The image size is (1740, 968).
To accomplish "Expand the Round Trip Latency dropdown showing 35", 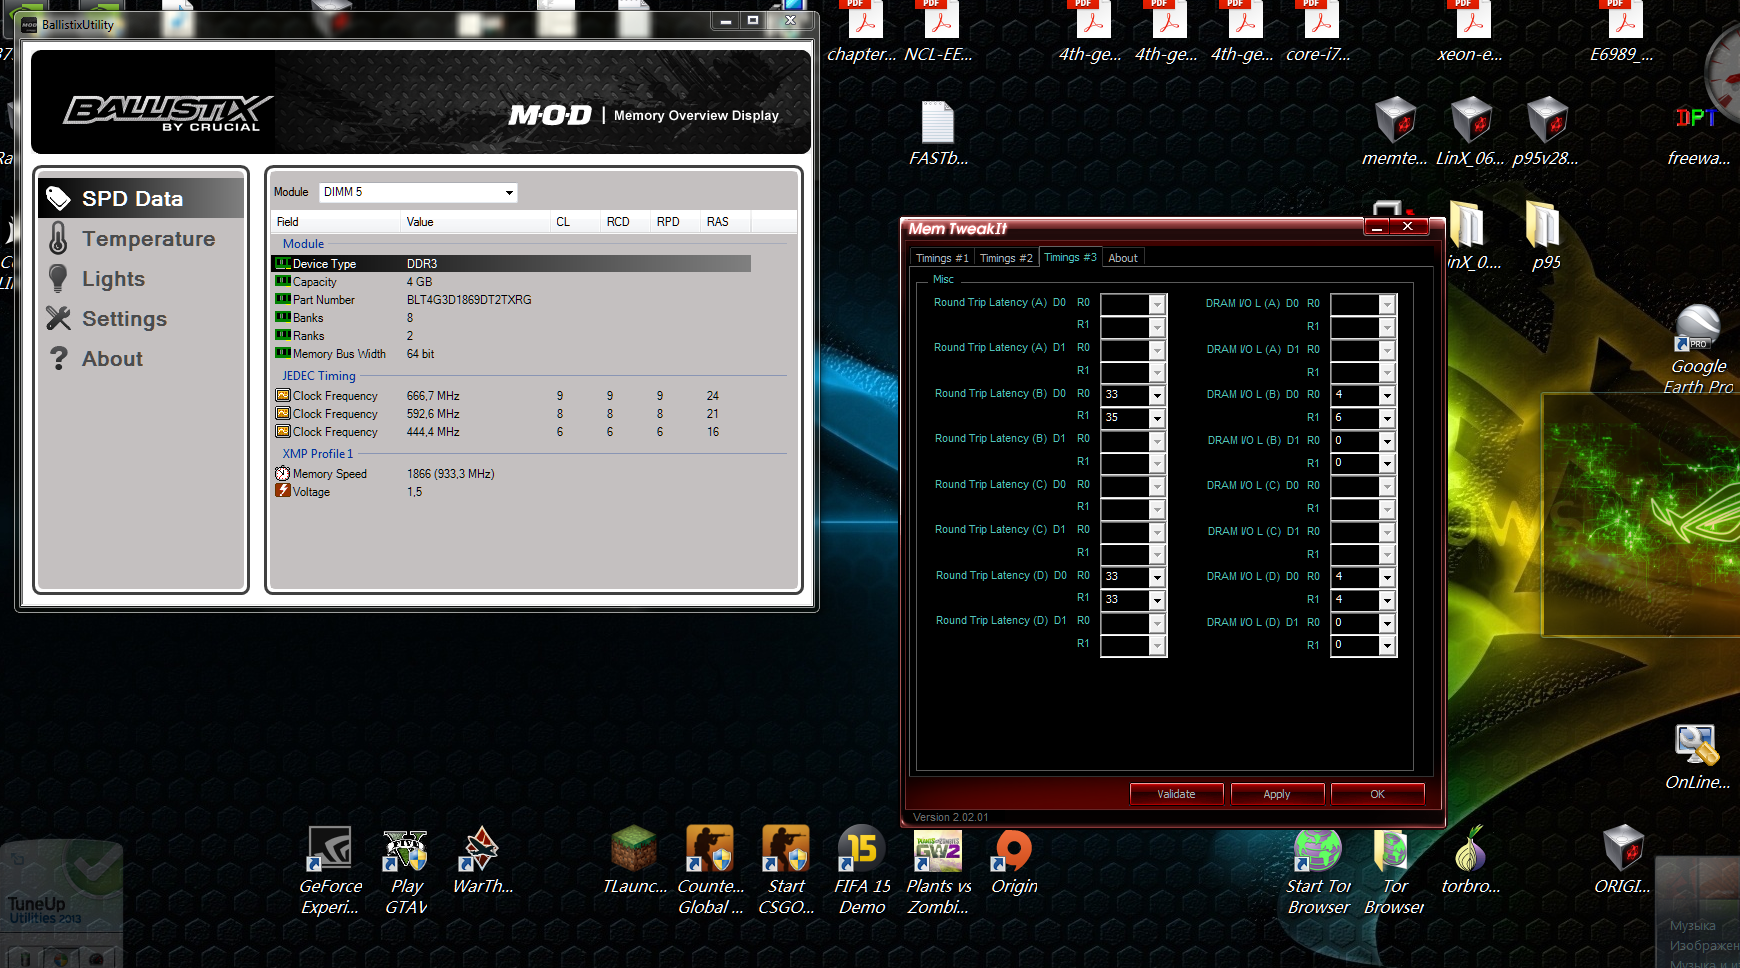I will coord(1157,418).
